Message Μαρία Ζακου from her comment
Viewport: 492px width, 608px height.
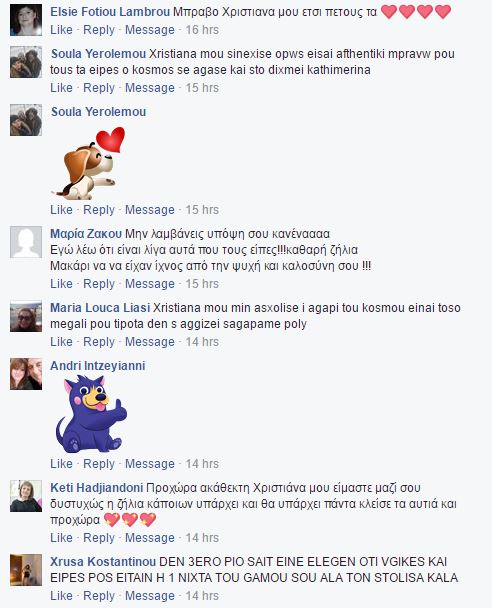[x=150, y=284]
